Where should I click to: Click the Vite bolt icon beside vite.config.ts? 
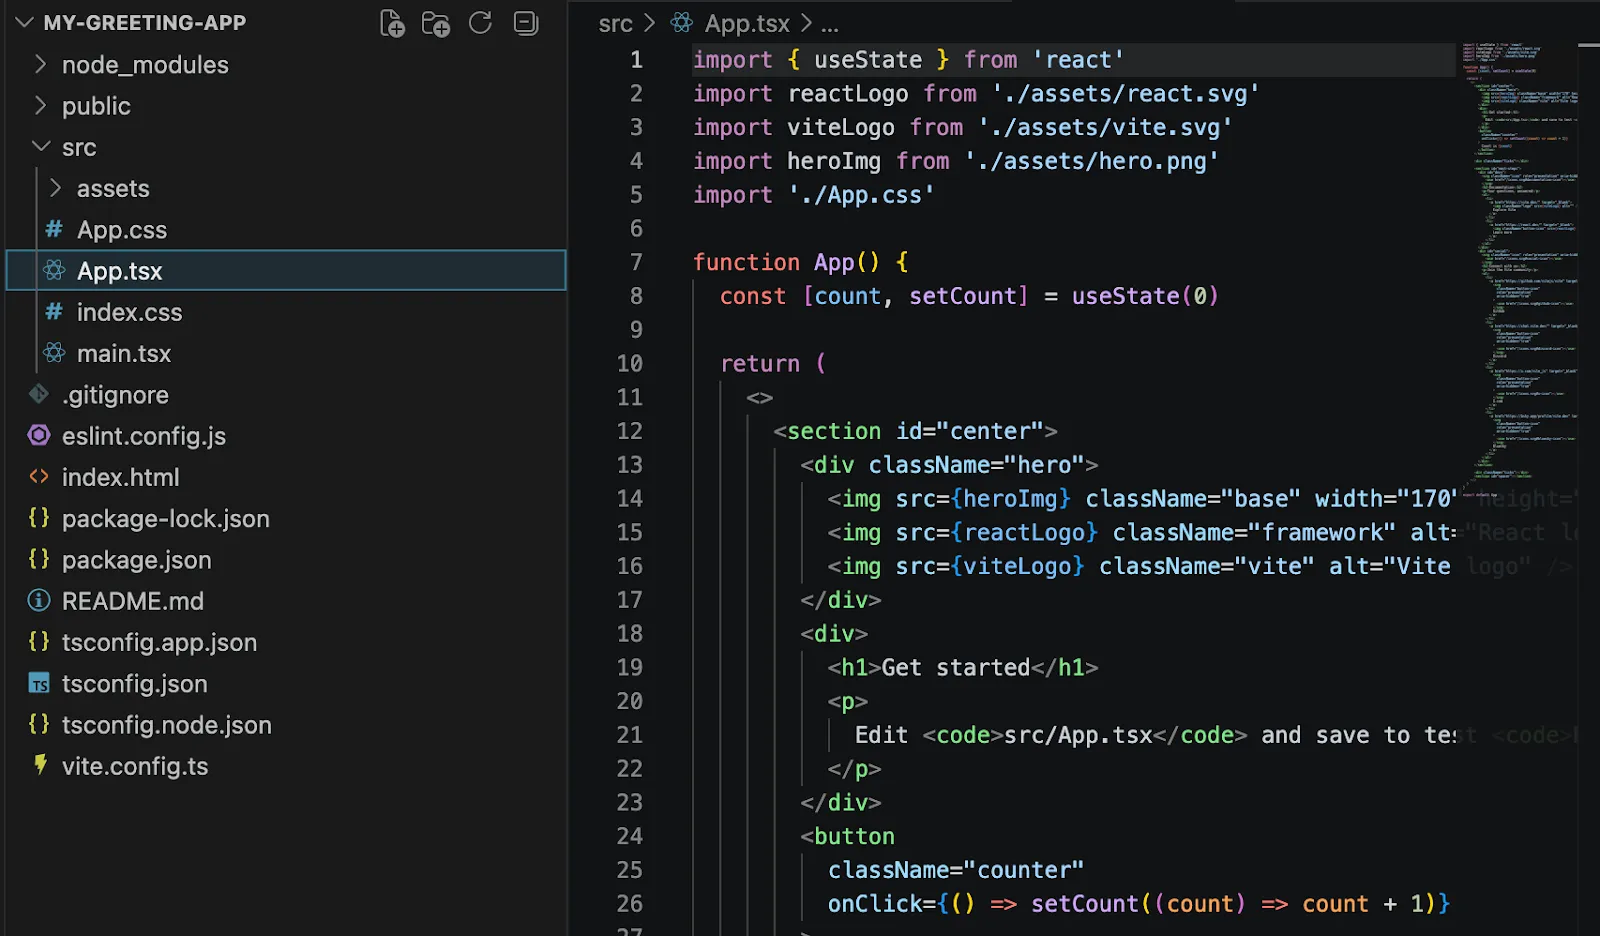pos(40,765)
